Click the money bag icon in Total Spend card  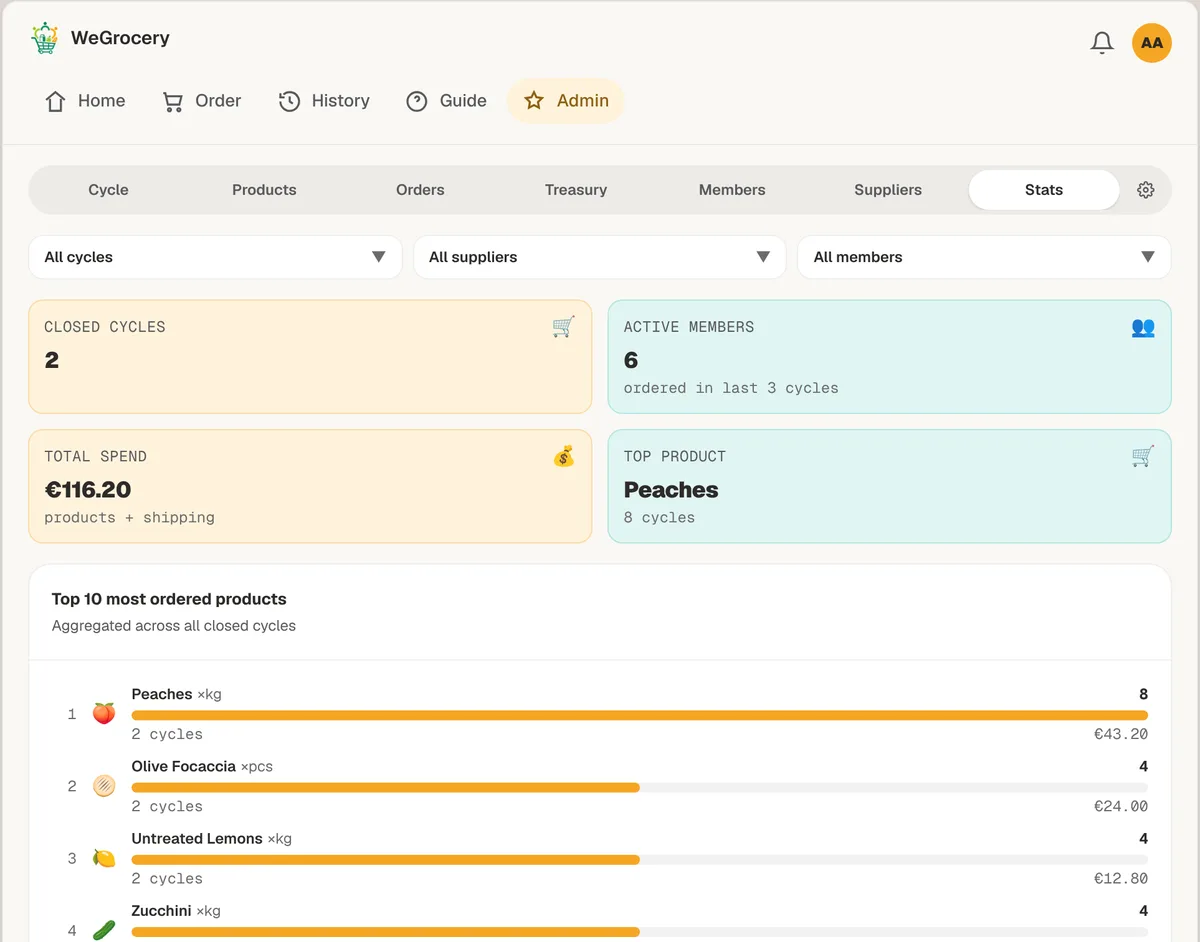[x=564, y=457]
